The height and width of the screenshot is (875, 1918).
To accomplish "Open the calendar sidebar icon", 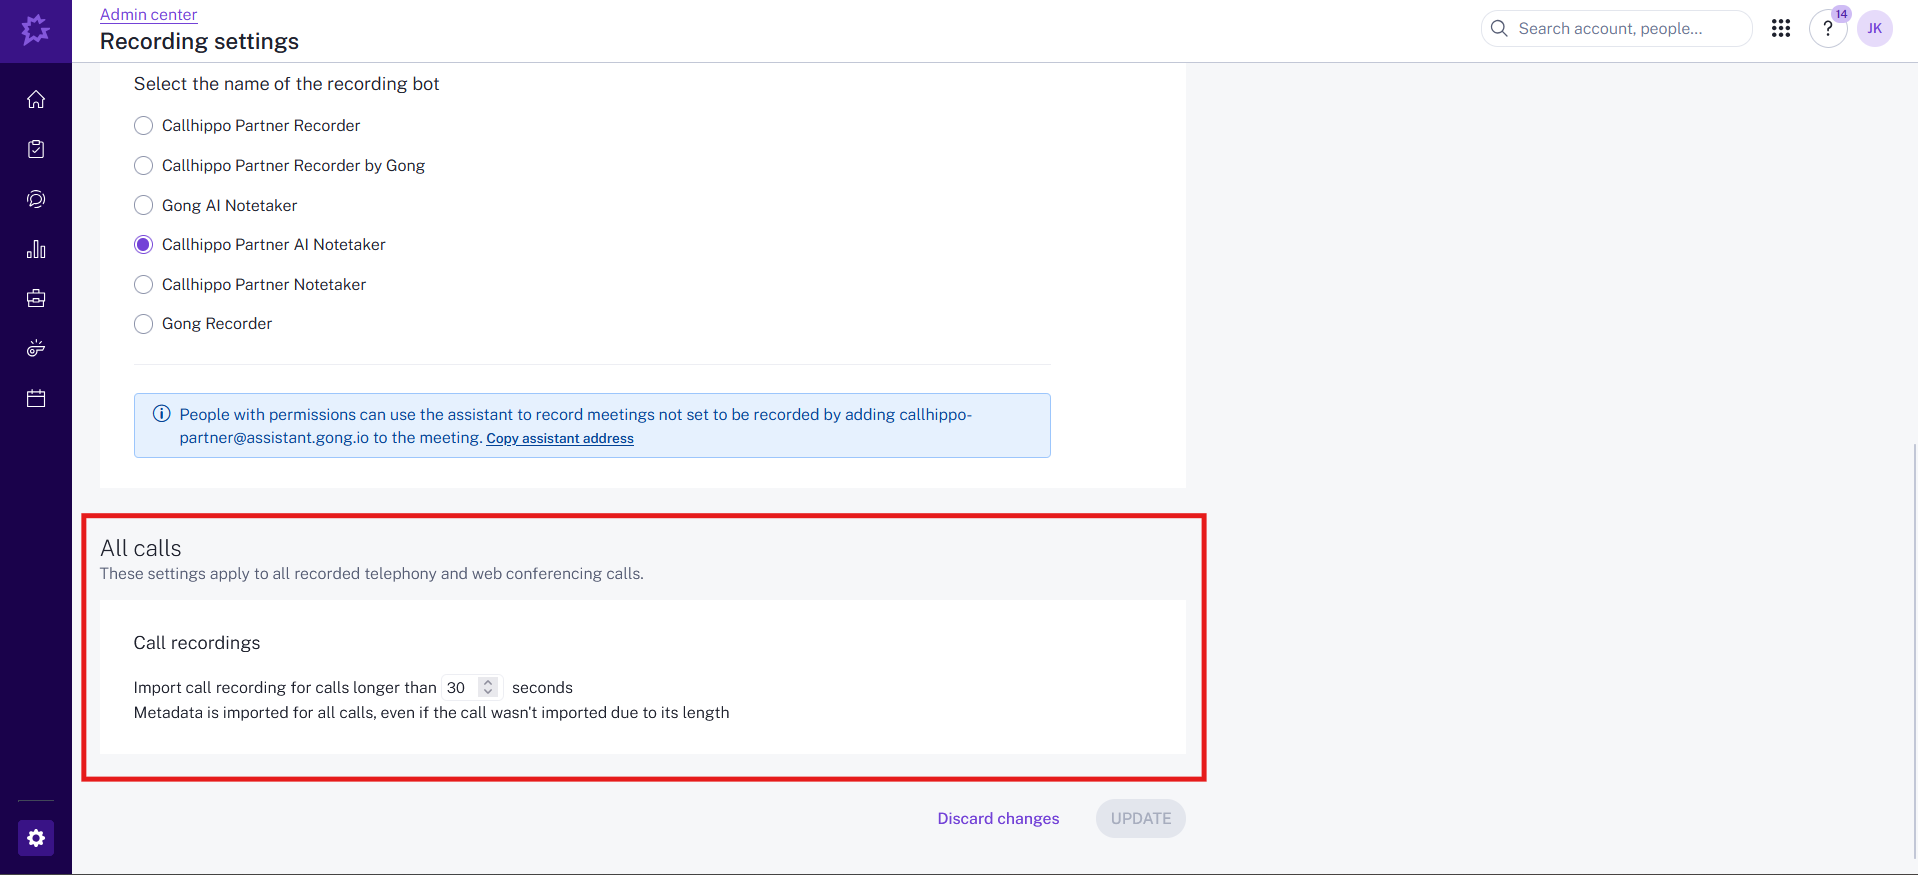I will pos(36,398).
